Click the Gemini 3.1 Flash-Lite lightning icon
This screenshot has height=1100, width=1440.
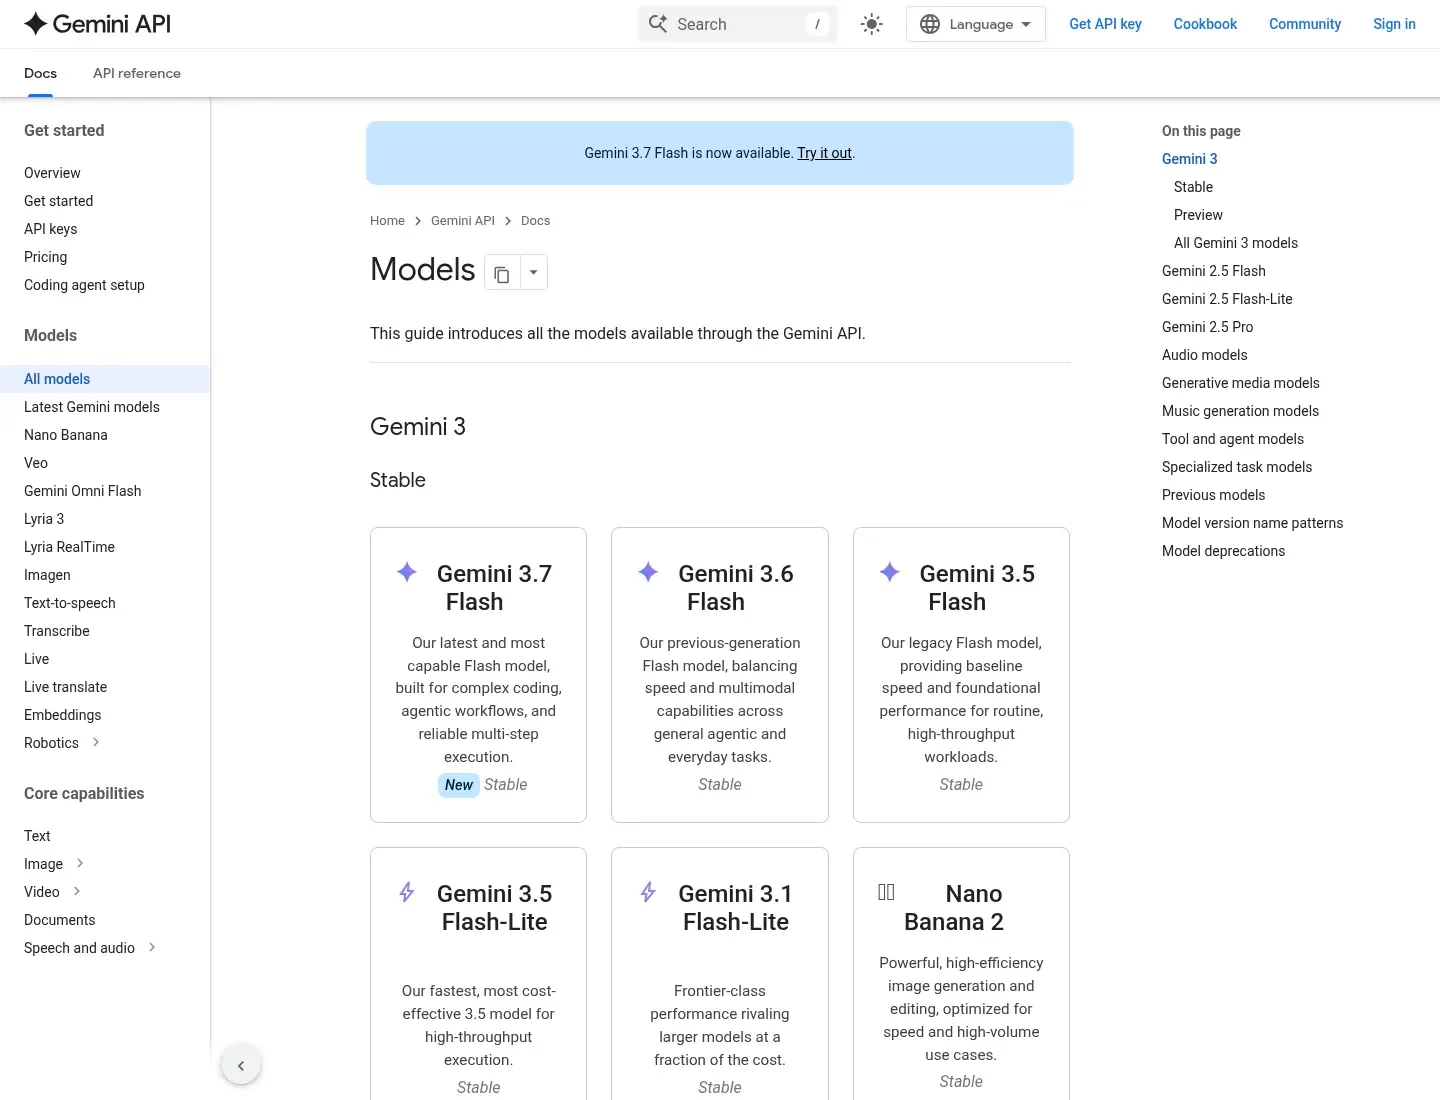click(x=648, y=892)
